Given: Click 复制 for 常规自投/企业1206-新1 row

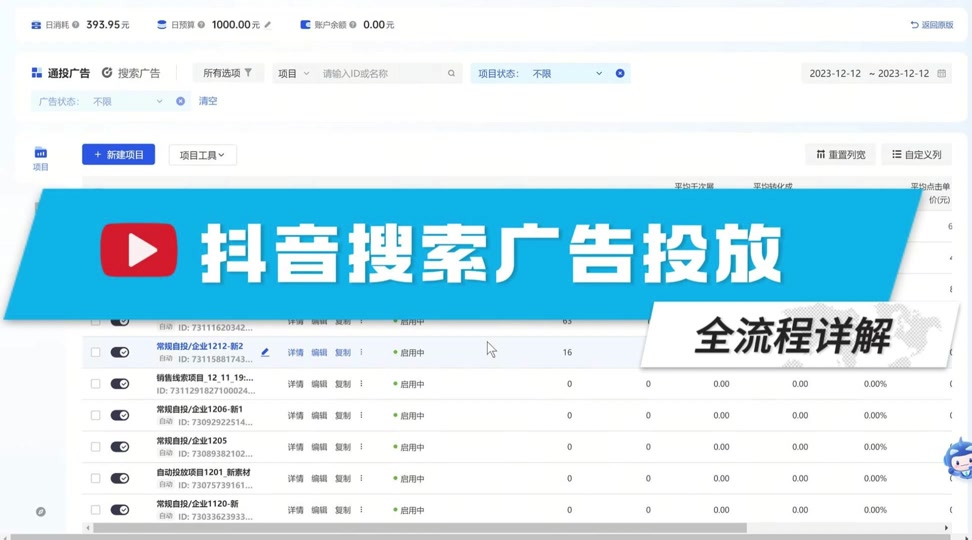Looking at the screenshot, I should click(x=343, y=415).
